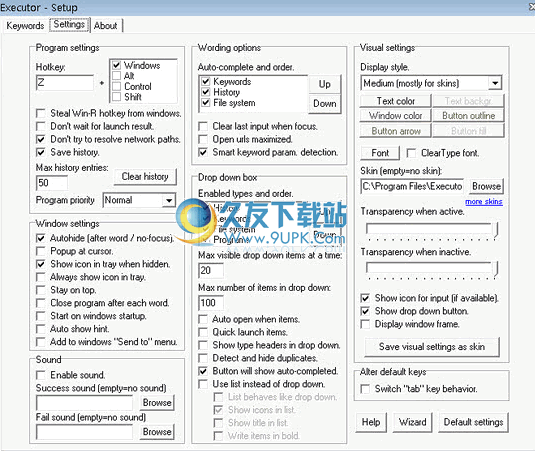Toggle Smart keyword param. detection
This screenshot has height=451, width=535.
(x=203, y=152)
